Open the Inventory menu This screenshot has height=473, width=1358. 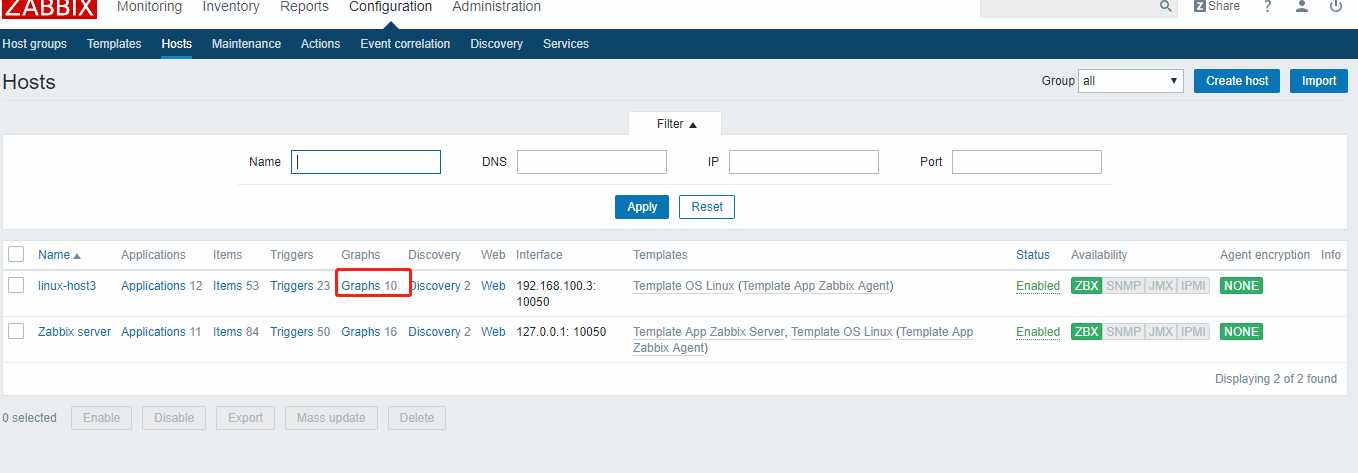pos(231,7)
